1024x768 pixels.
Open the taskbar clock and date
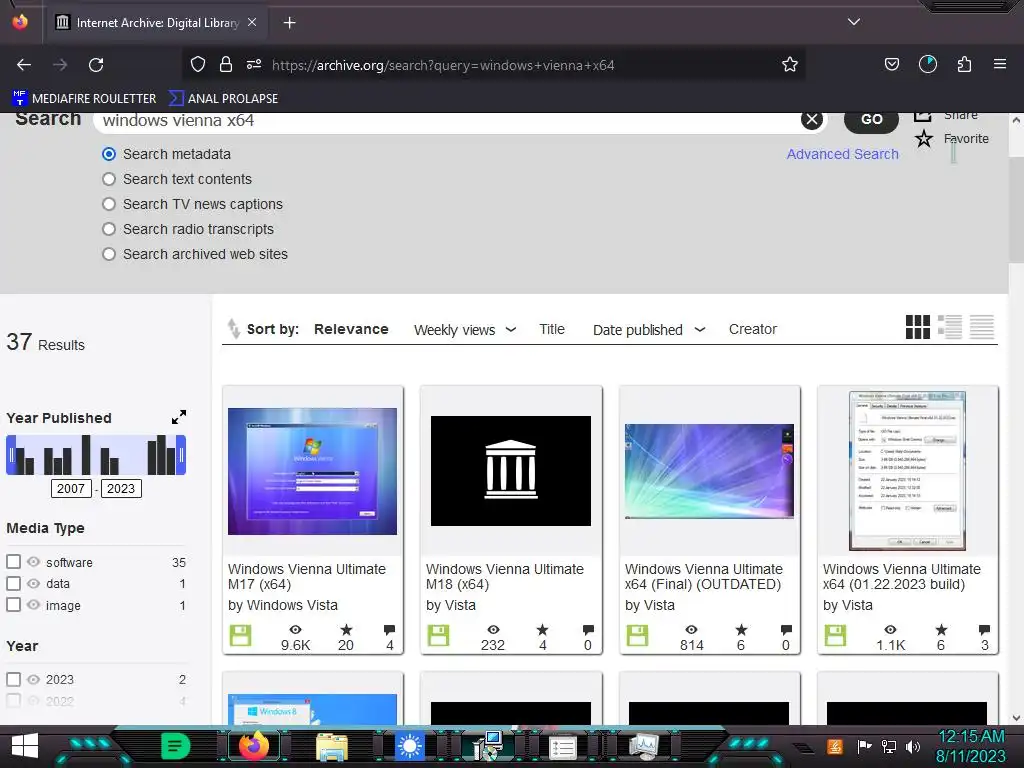pos(972,746)
